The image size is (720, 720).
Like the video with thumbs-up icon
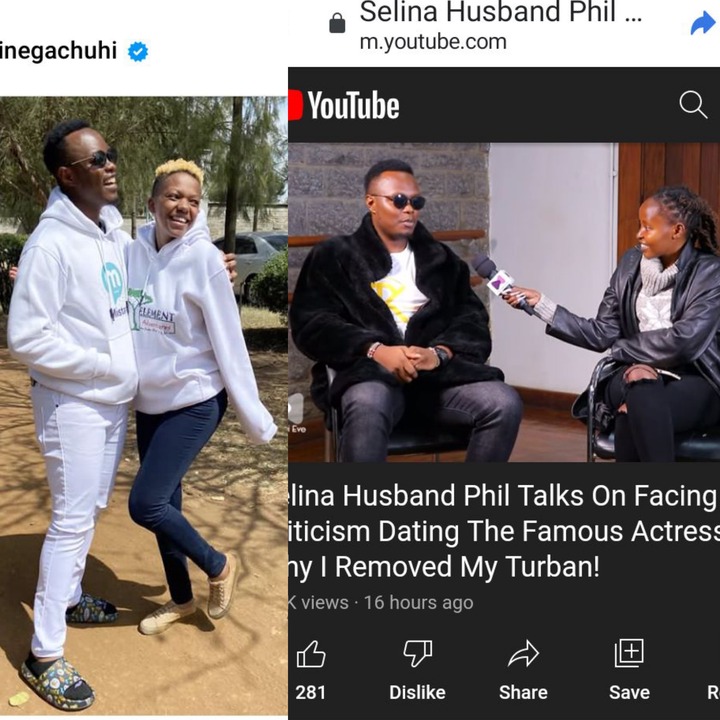coord(311,654)
